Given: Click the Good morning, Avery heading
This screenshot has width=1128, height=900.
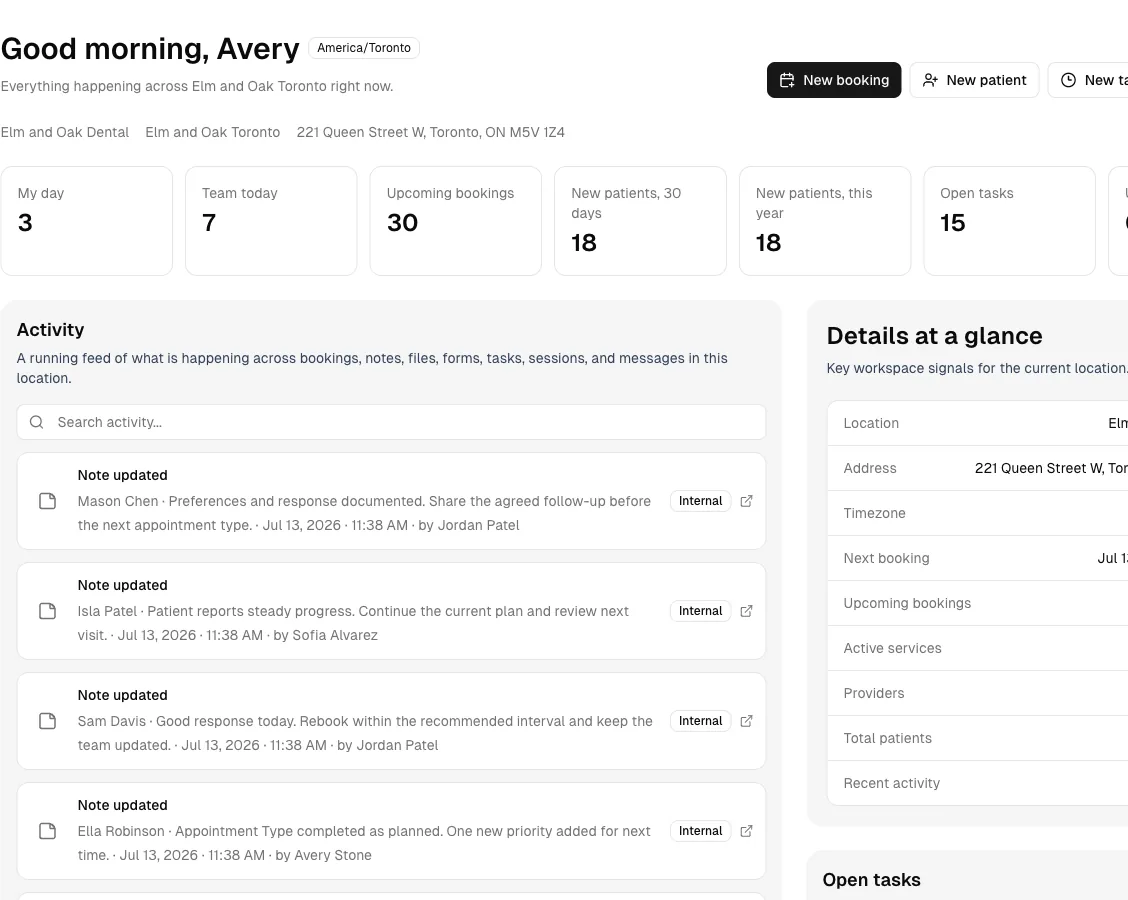Looking at the screenshot, I should click(150, 49).
